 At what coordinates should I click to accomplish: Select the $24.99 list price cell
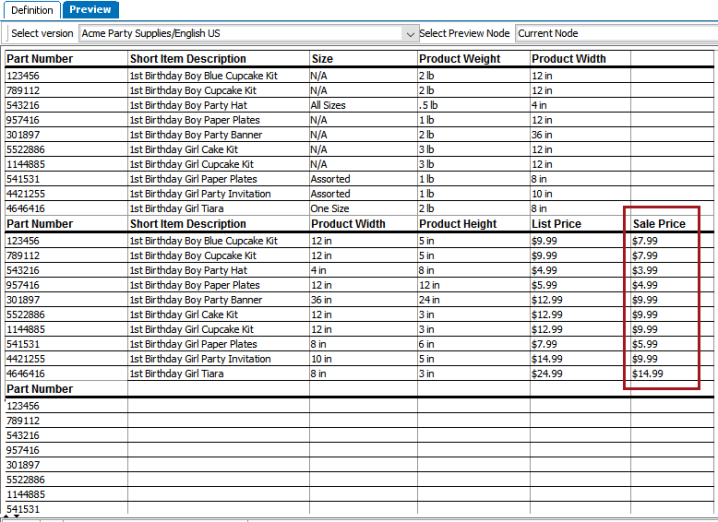click(547, 374)
